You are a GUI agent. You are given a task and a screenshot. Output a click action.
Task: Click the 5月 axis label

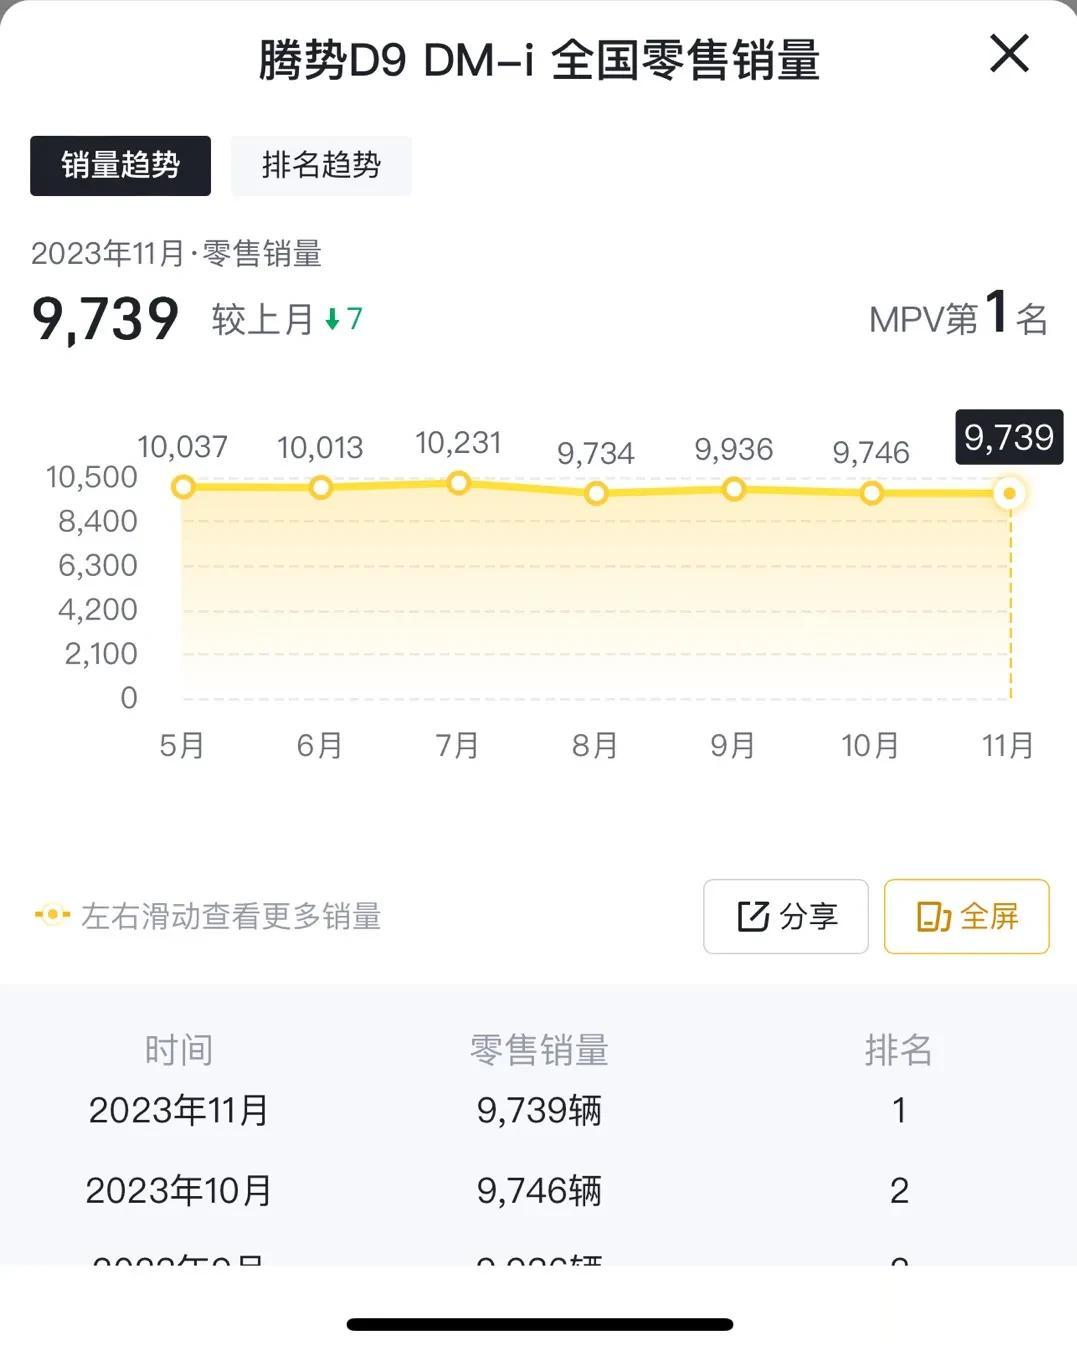[x=182, y=746]
